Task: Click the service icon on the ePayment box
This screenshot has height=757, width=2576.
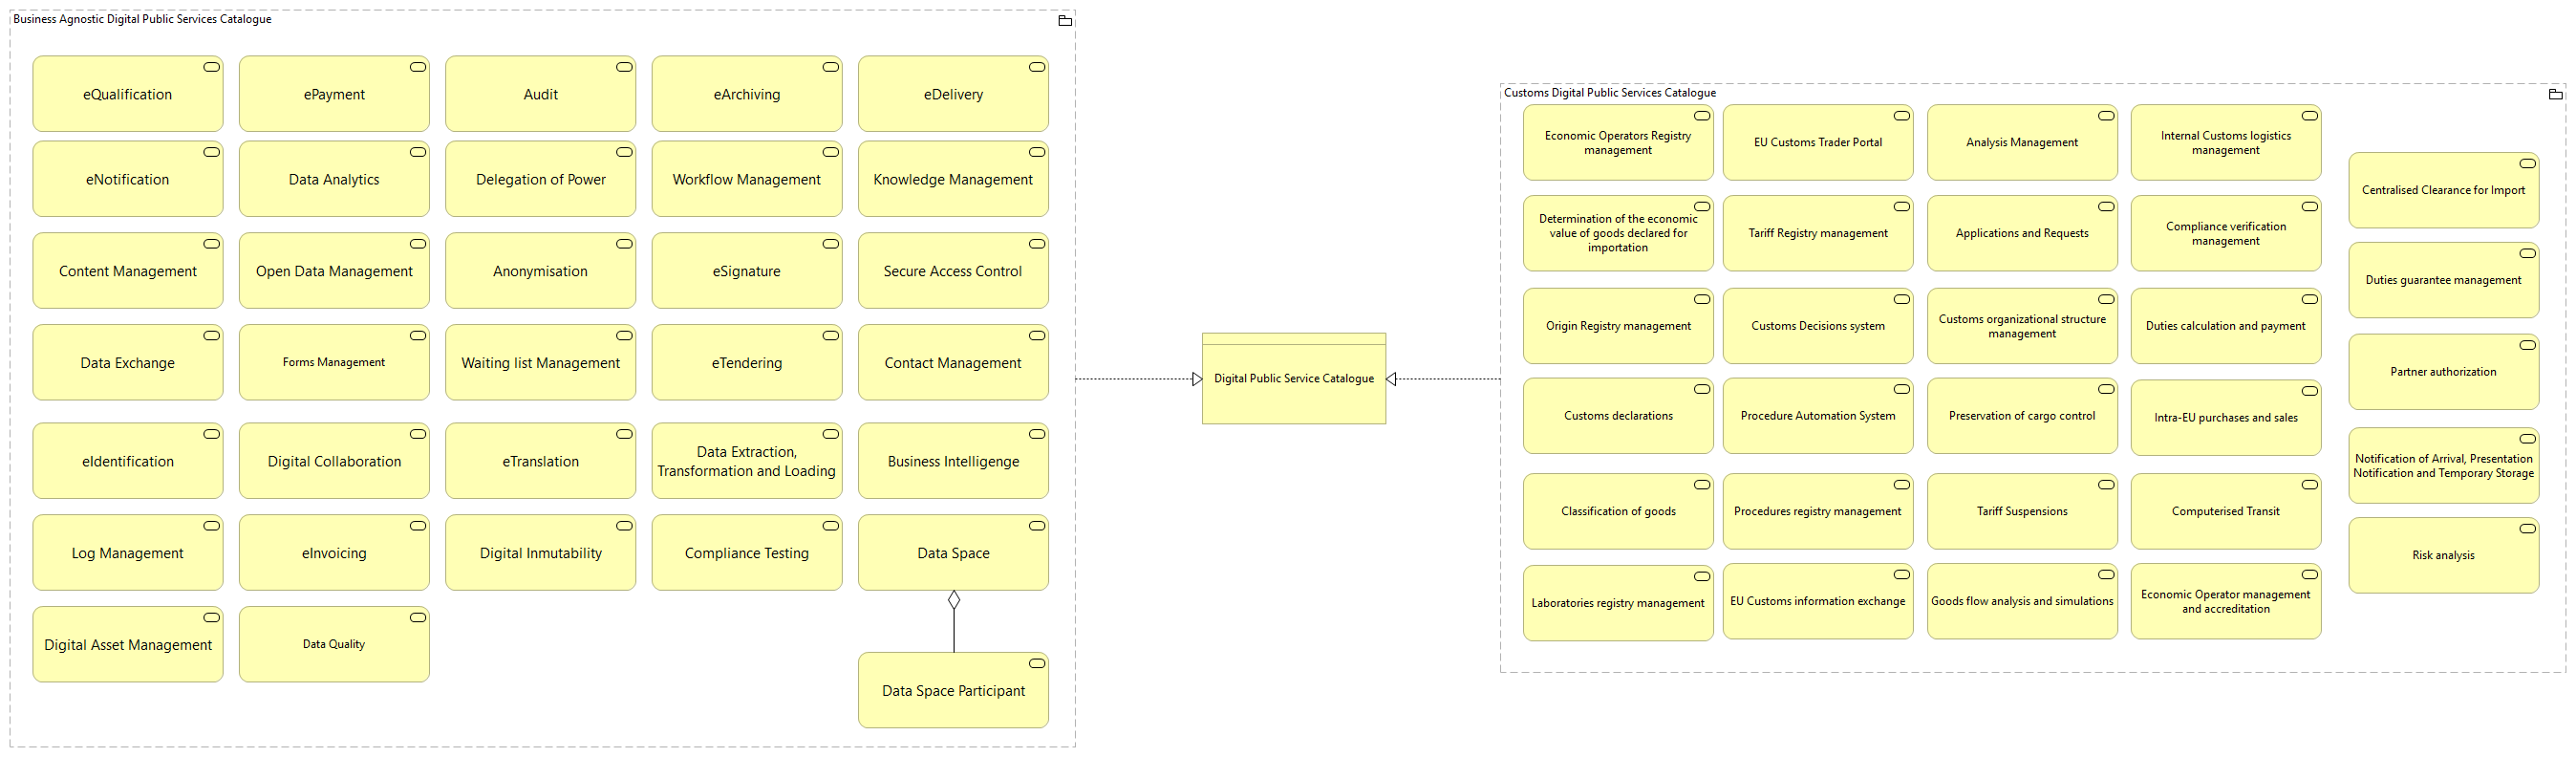Action: pos(418,67)
